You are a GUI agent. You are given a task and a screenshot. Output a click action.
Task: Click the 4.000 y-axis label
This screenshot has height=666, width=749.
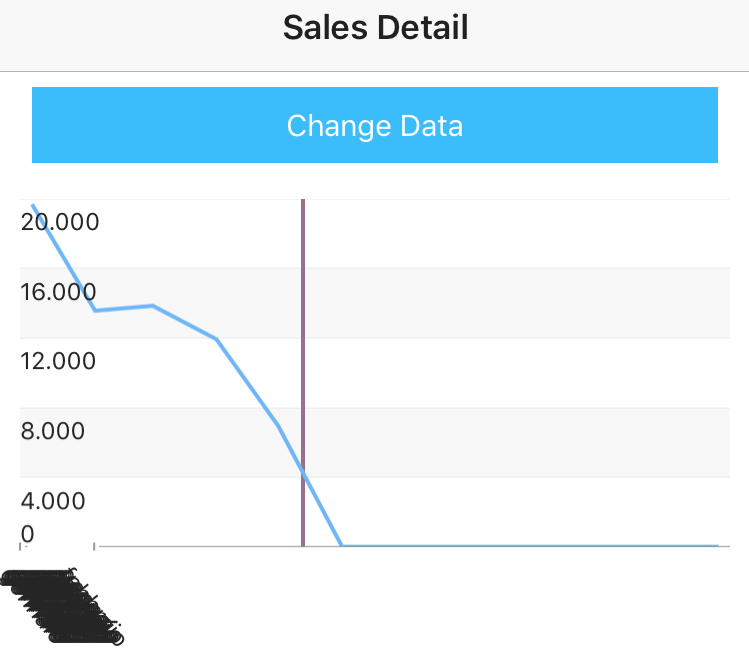click(x=53, y=500)
